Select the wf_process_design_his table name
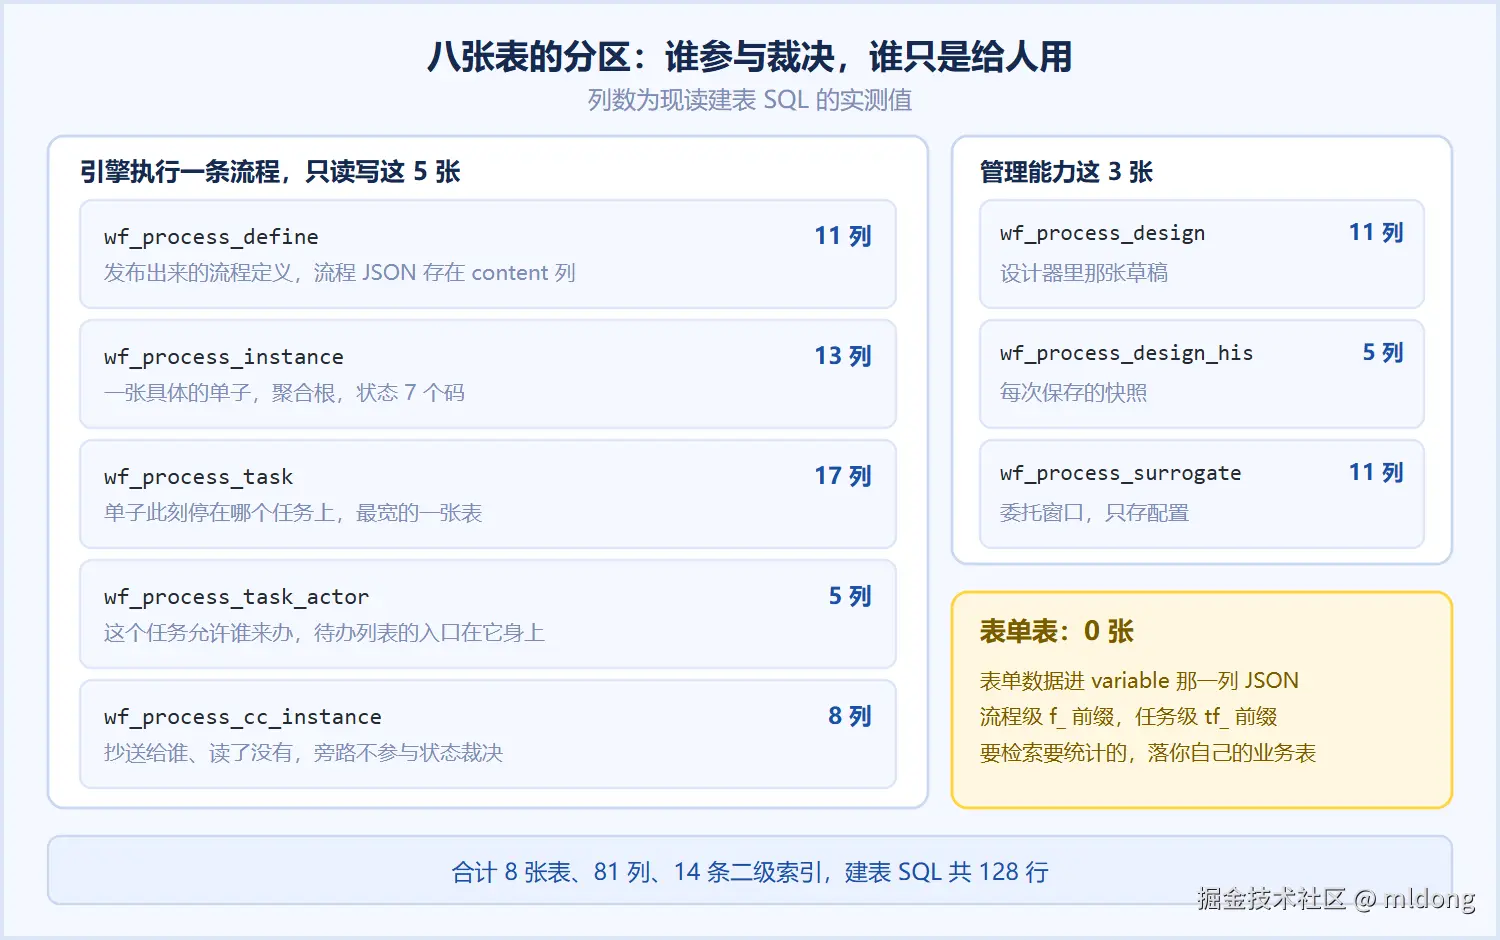This screenshot has height=940, width=1500. tap(1127, 353)
